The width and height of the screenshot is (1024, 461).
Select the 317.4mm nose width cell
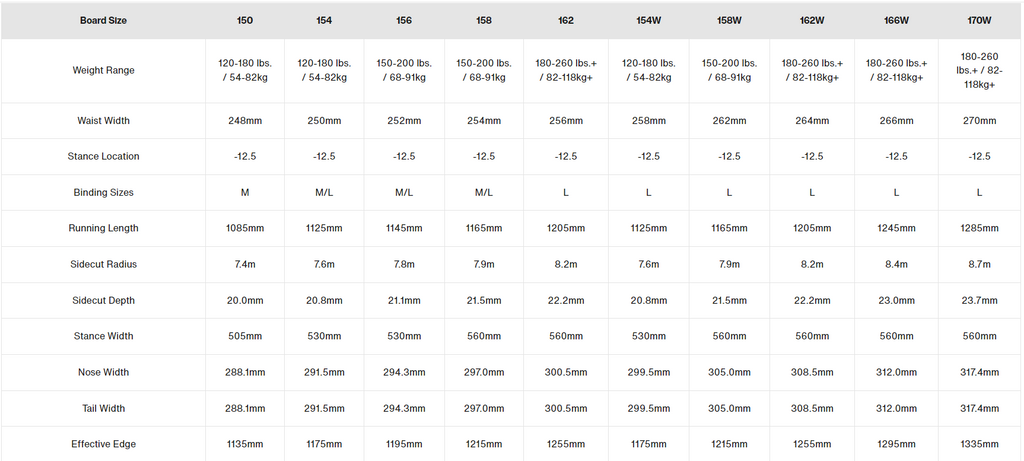(x=979, y=372)
